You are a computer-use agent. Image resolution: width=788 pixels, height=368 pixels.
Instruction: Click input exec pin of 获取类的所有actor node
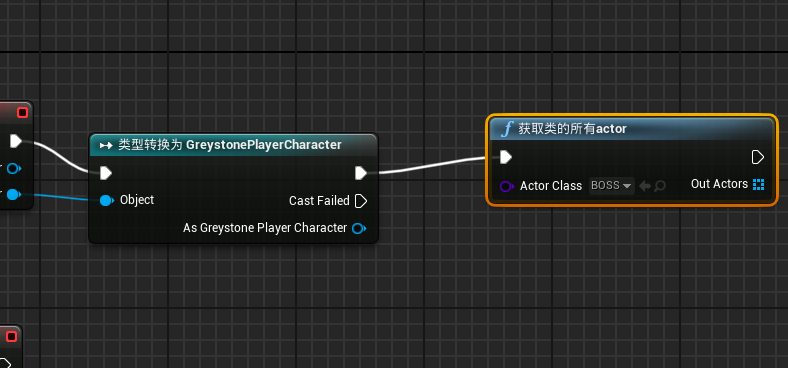pos(506,157)
